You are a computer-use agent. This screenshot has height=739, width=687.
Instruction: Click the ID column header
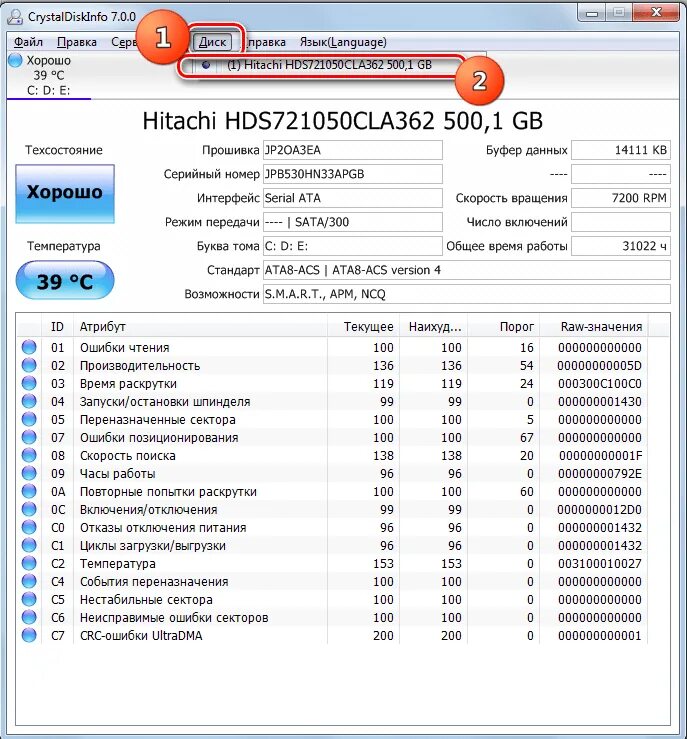57,327
